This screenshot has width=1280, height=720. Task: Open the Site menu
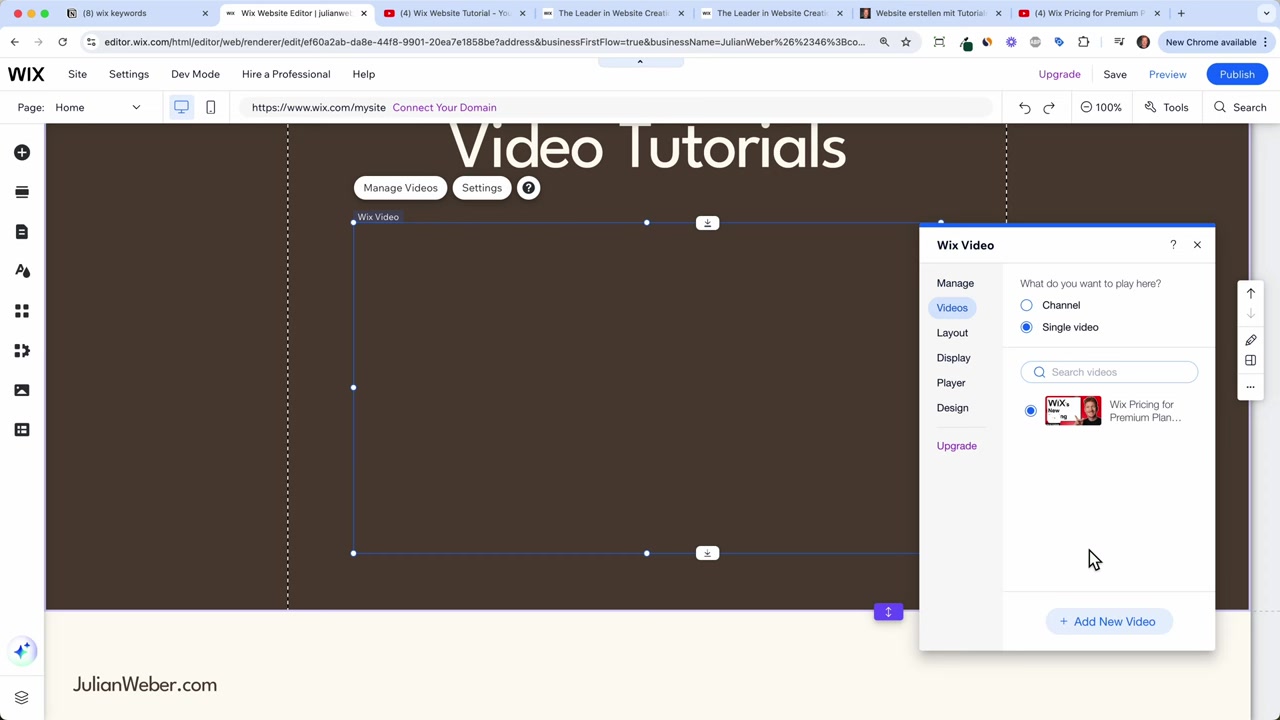[x=77, y=74]
